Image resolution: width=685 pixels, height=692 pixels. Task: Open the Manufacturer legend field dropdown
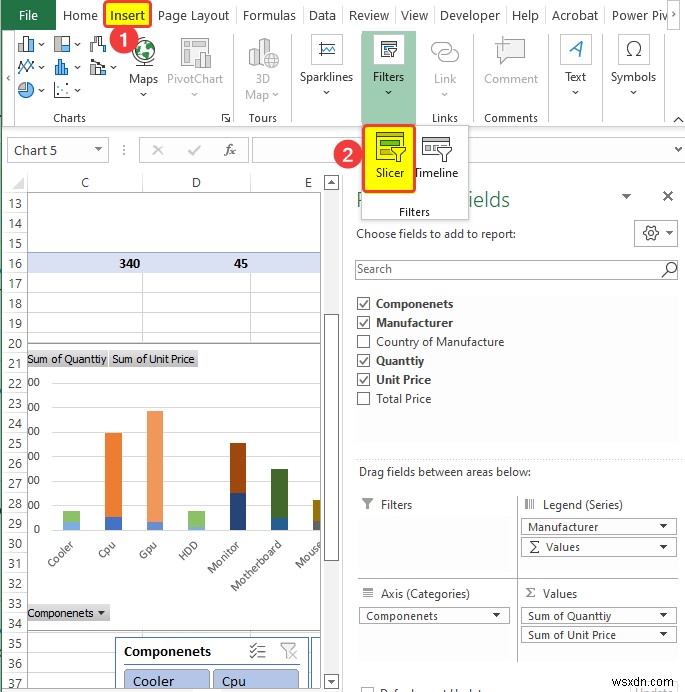pos(663,526)
